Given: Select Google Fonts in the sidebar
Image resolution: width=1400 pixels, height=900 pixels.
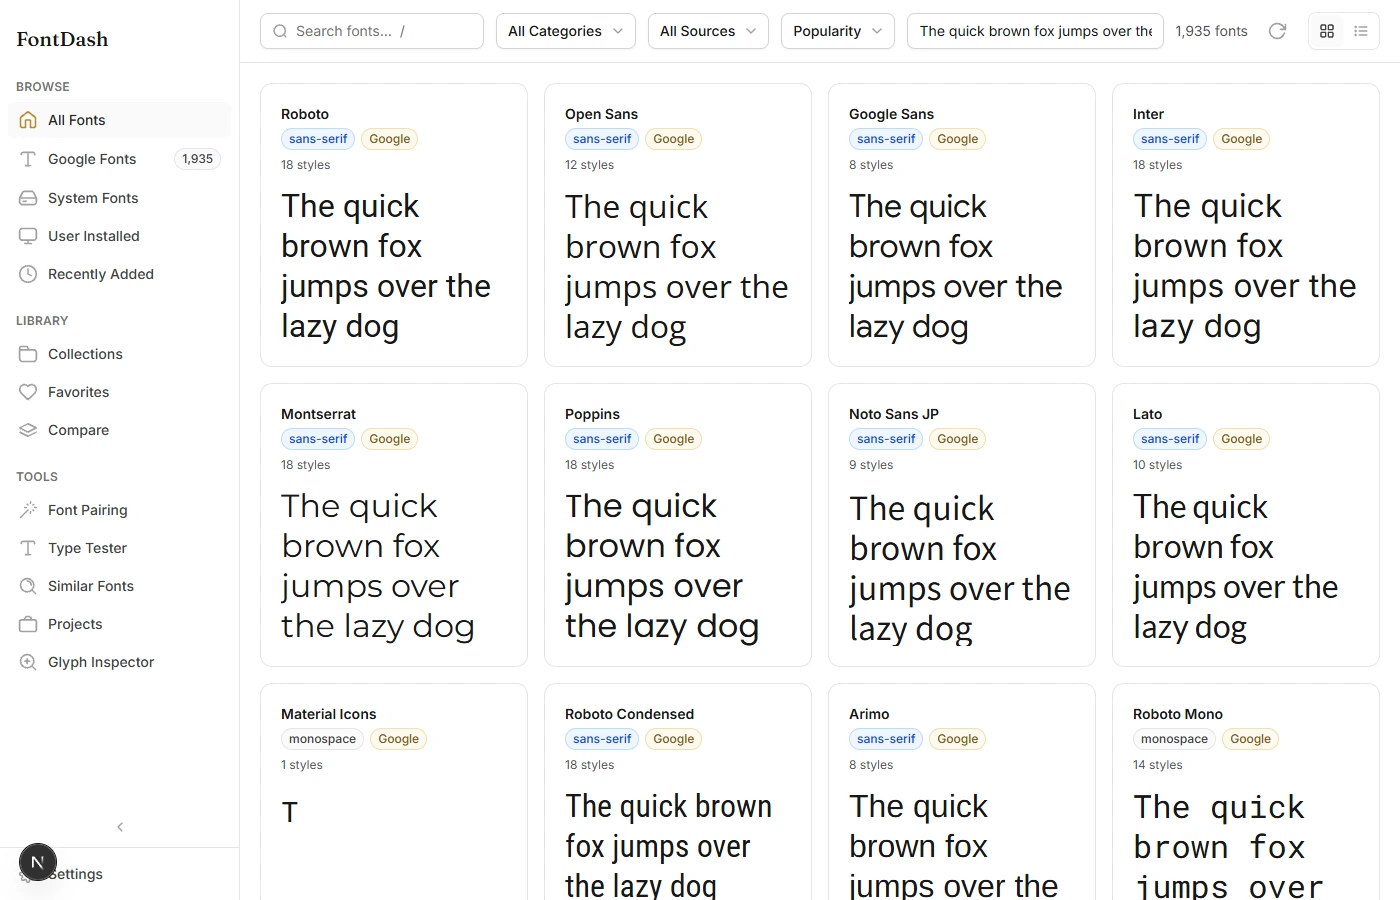Looking at the screenshot, I should 91,158.
